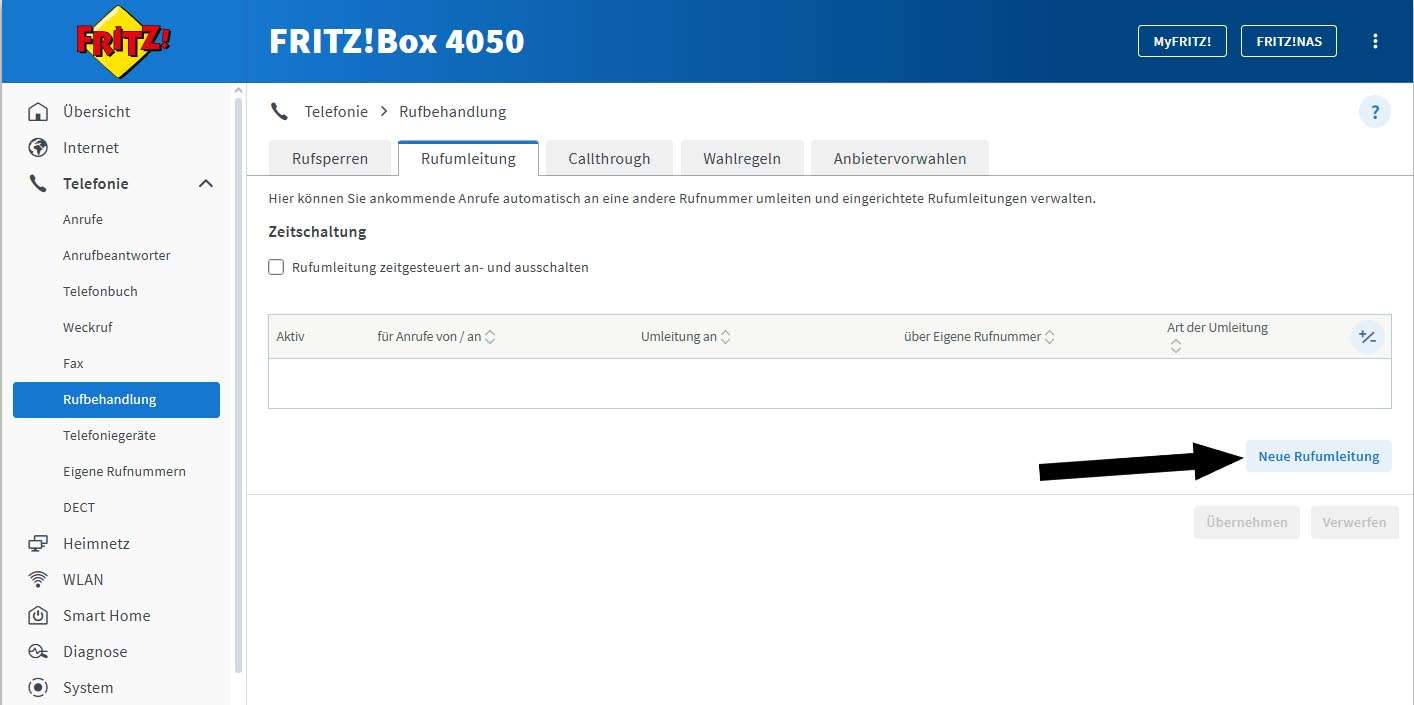Click the Smart Home icon

click(38, 616)
